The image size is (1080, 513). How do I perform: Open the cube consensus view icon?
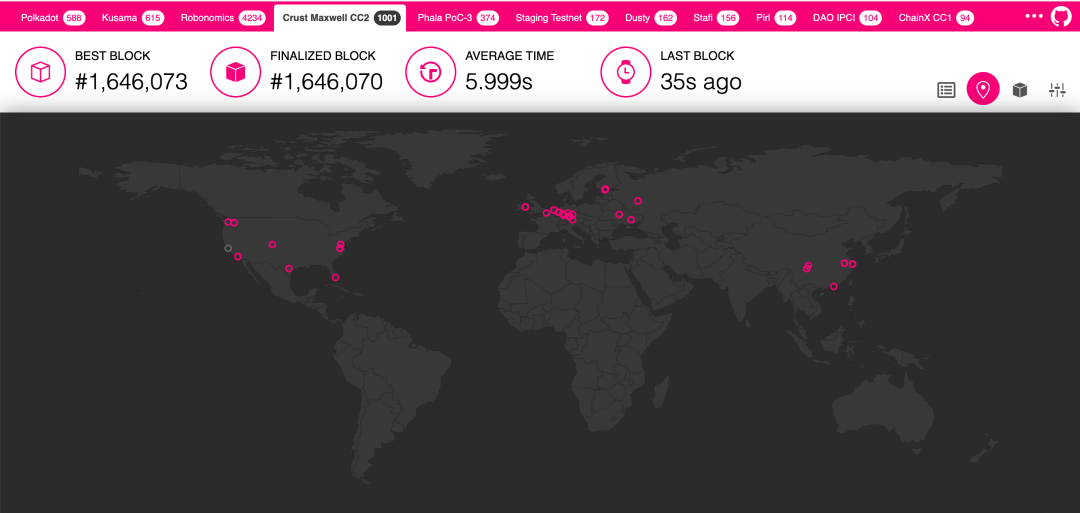pos(1020,90)
